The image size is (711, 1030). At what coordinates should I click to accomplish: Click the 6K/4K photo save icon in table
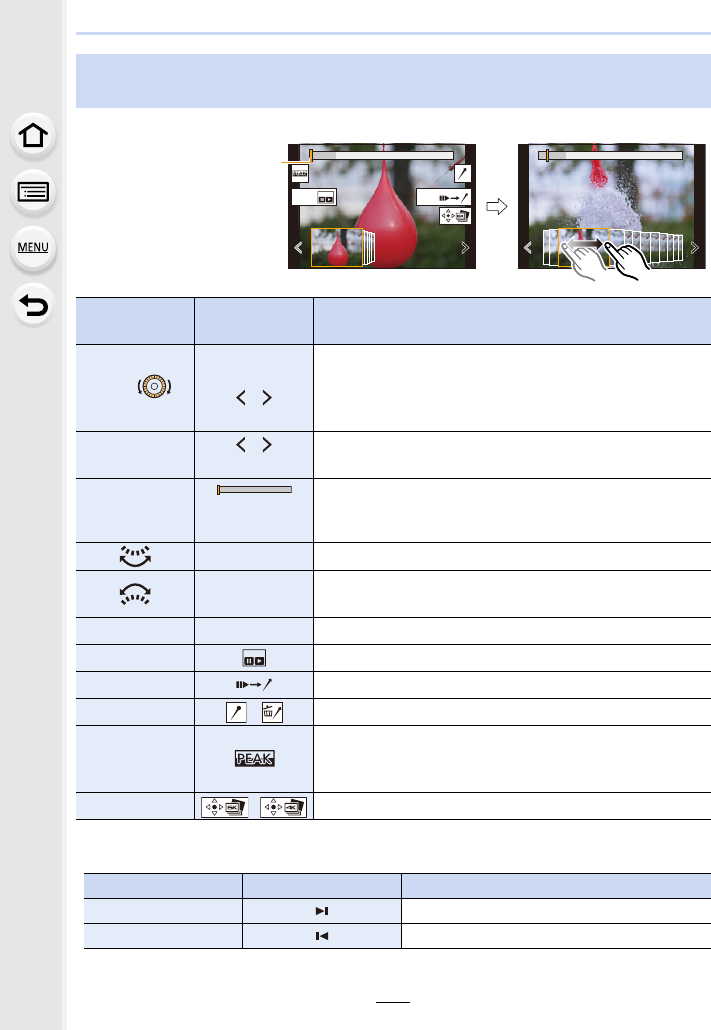[225, 807]
